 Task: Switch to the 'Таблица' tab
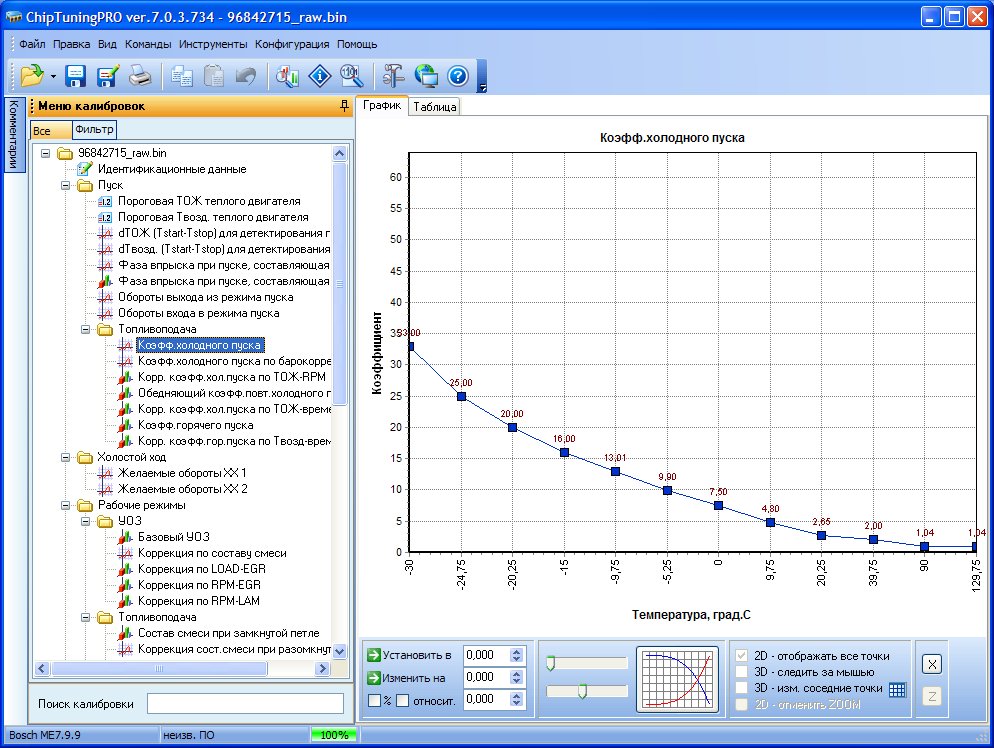point(435,107)
